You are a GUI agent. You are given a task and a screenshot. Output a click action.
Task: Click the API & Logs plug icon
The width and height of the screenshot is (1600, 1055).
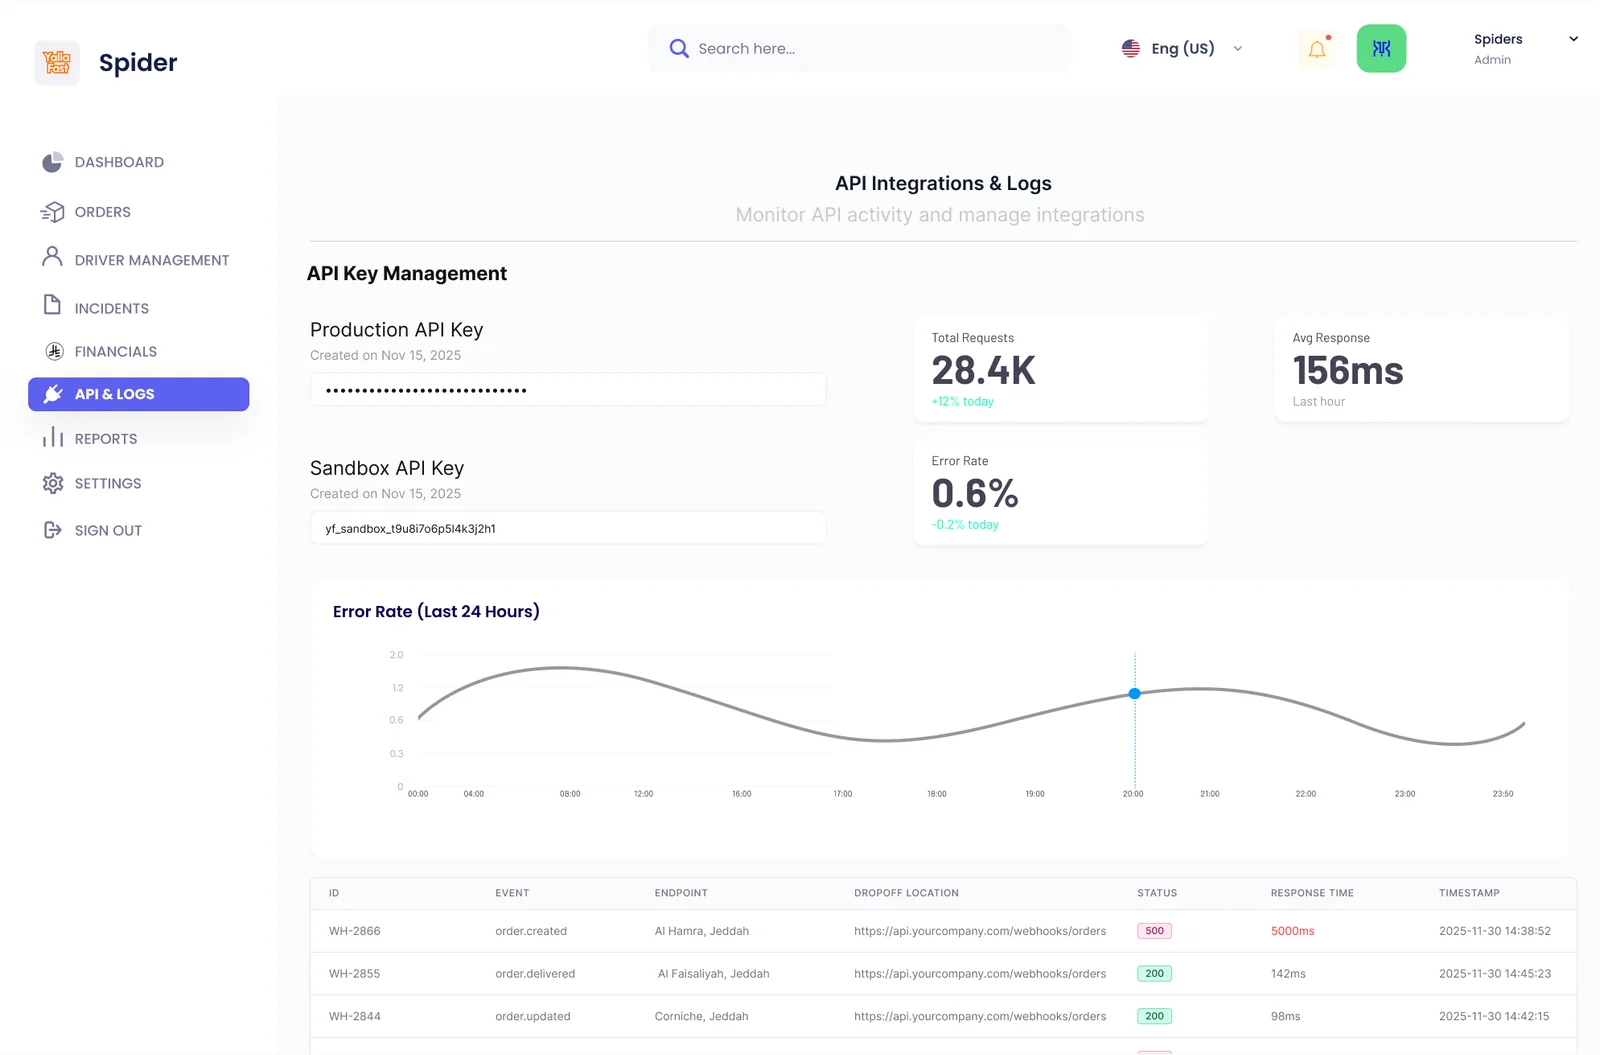[x=53, y=394]
